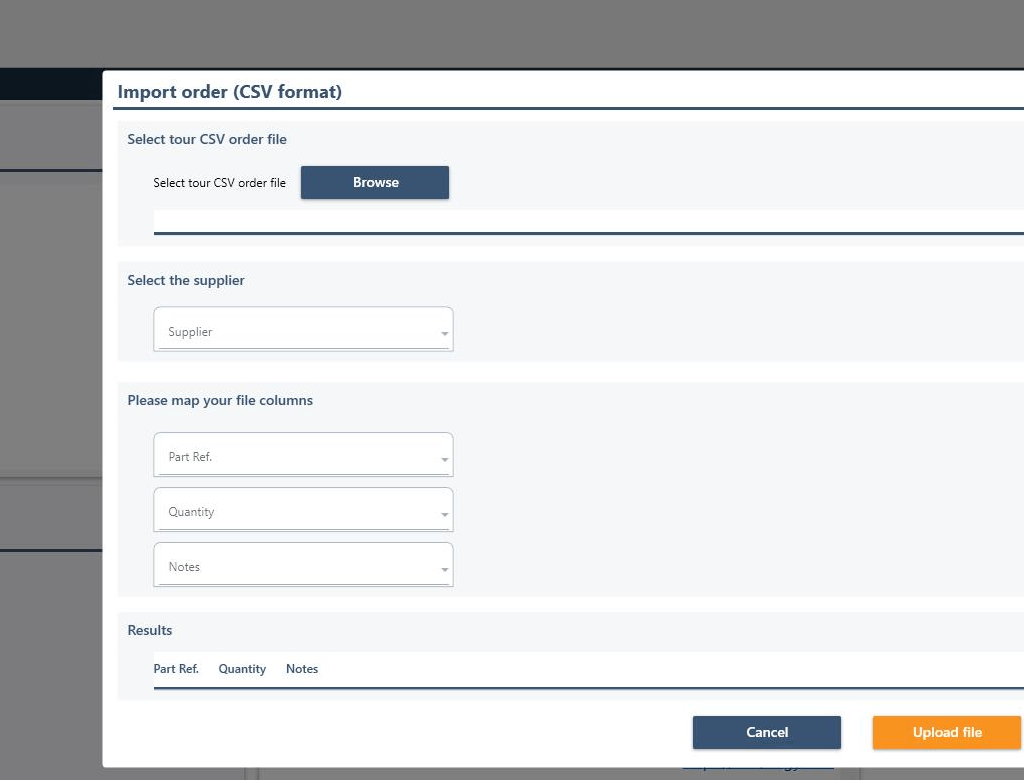Click the Results section heading
Image resolution: width=1024 pixels, height=780 pixels.
click(x=150, y=630)
